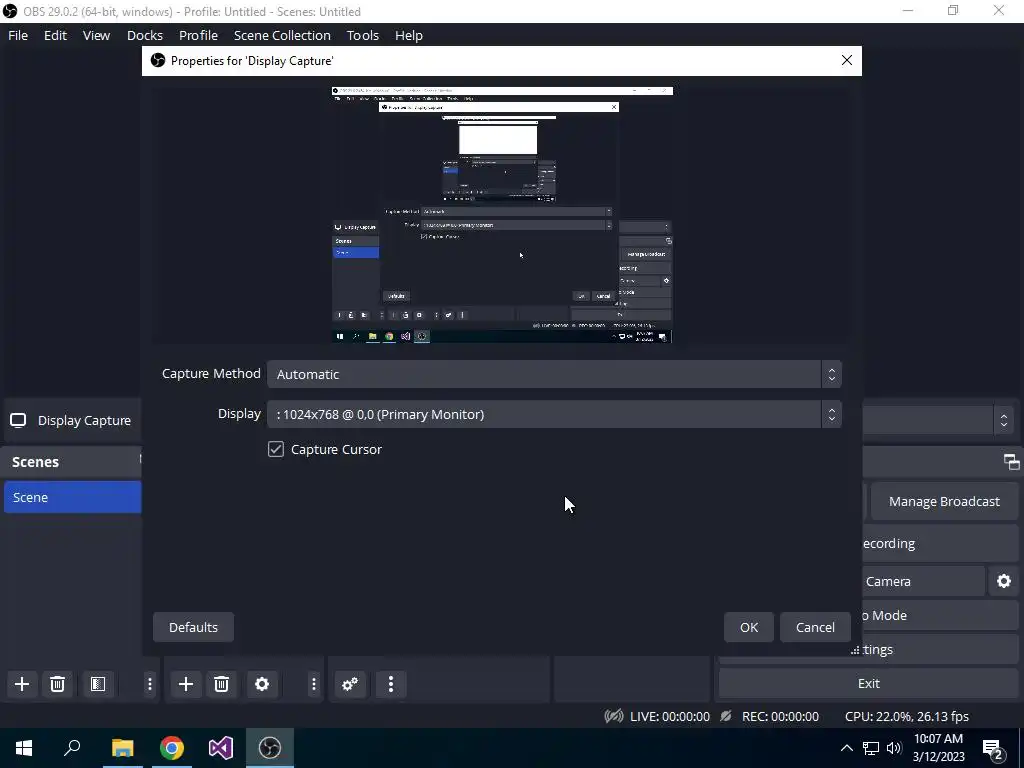
Task: Click Cancel in Display Capture properties
Action: [x=815, y=627]
